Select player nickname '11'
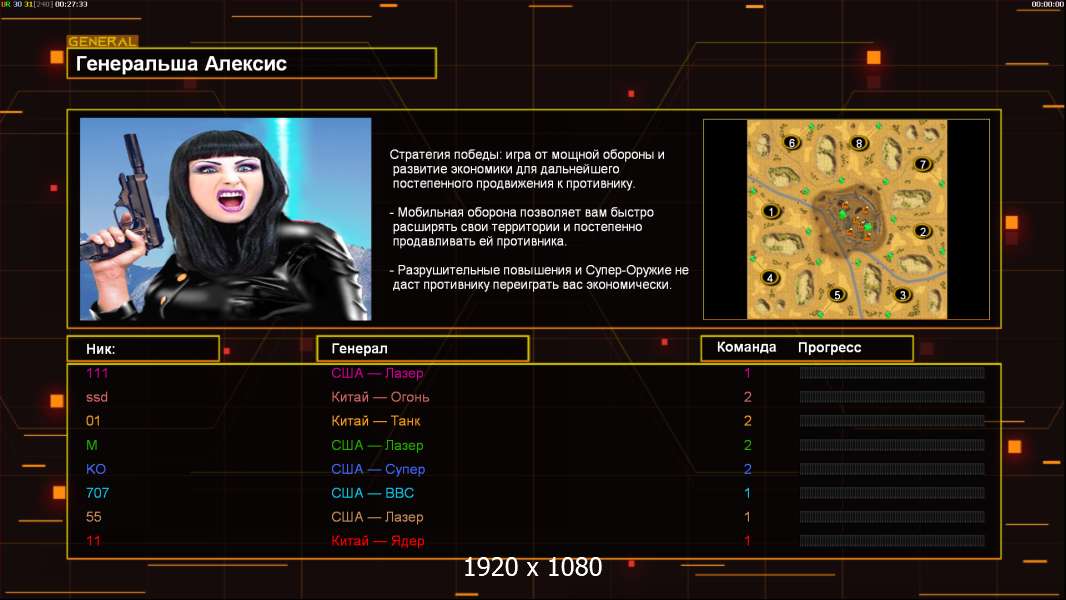Screen dimensions: 1066x600 tap(93, 541)
